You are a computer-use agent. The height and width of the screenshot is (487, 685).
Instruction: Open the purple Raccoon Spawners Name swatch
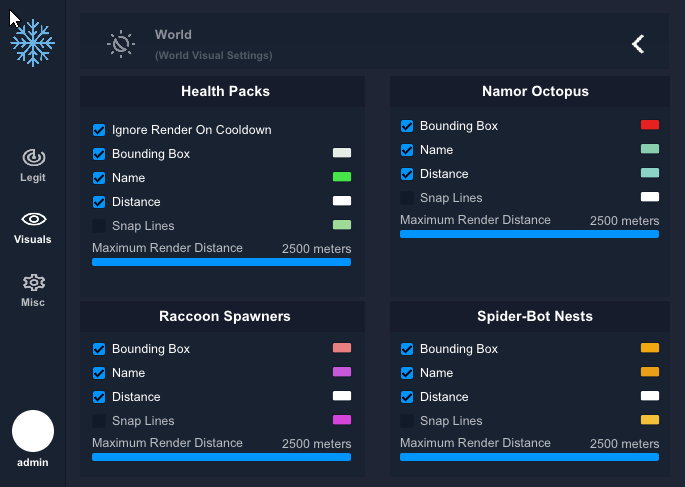(x=342, y=372)
